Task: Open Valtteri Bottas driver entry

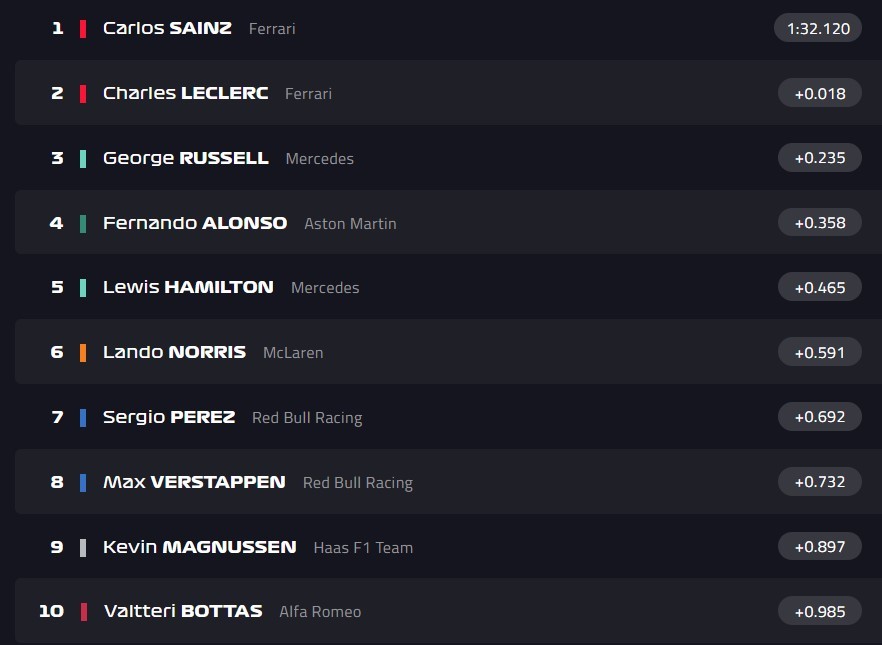Action: click(183, 611)
